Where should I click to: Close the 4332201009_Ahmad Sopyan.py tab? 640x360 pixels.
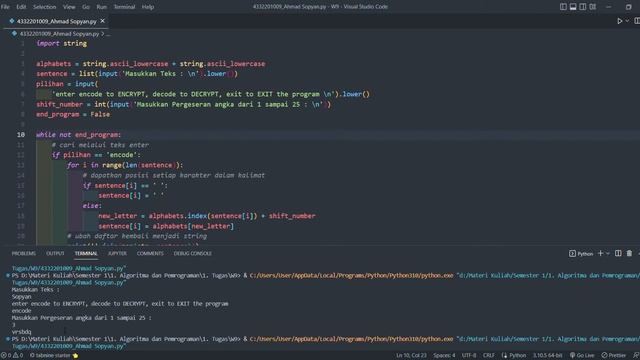[x=102, y=21]
